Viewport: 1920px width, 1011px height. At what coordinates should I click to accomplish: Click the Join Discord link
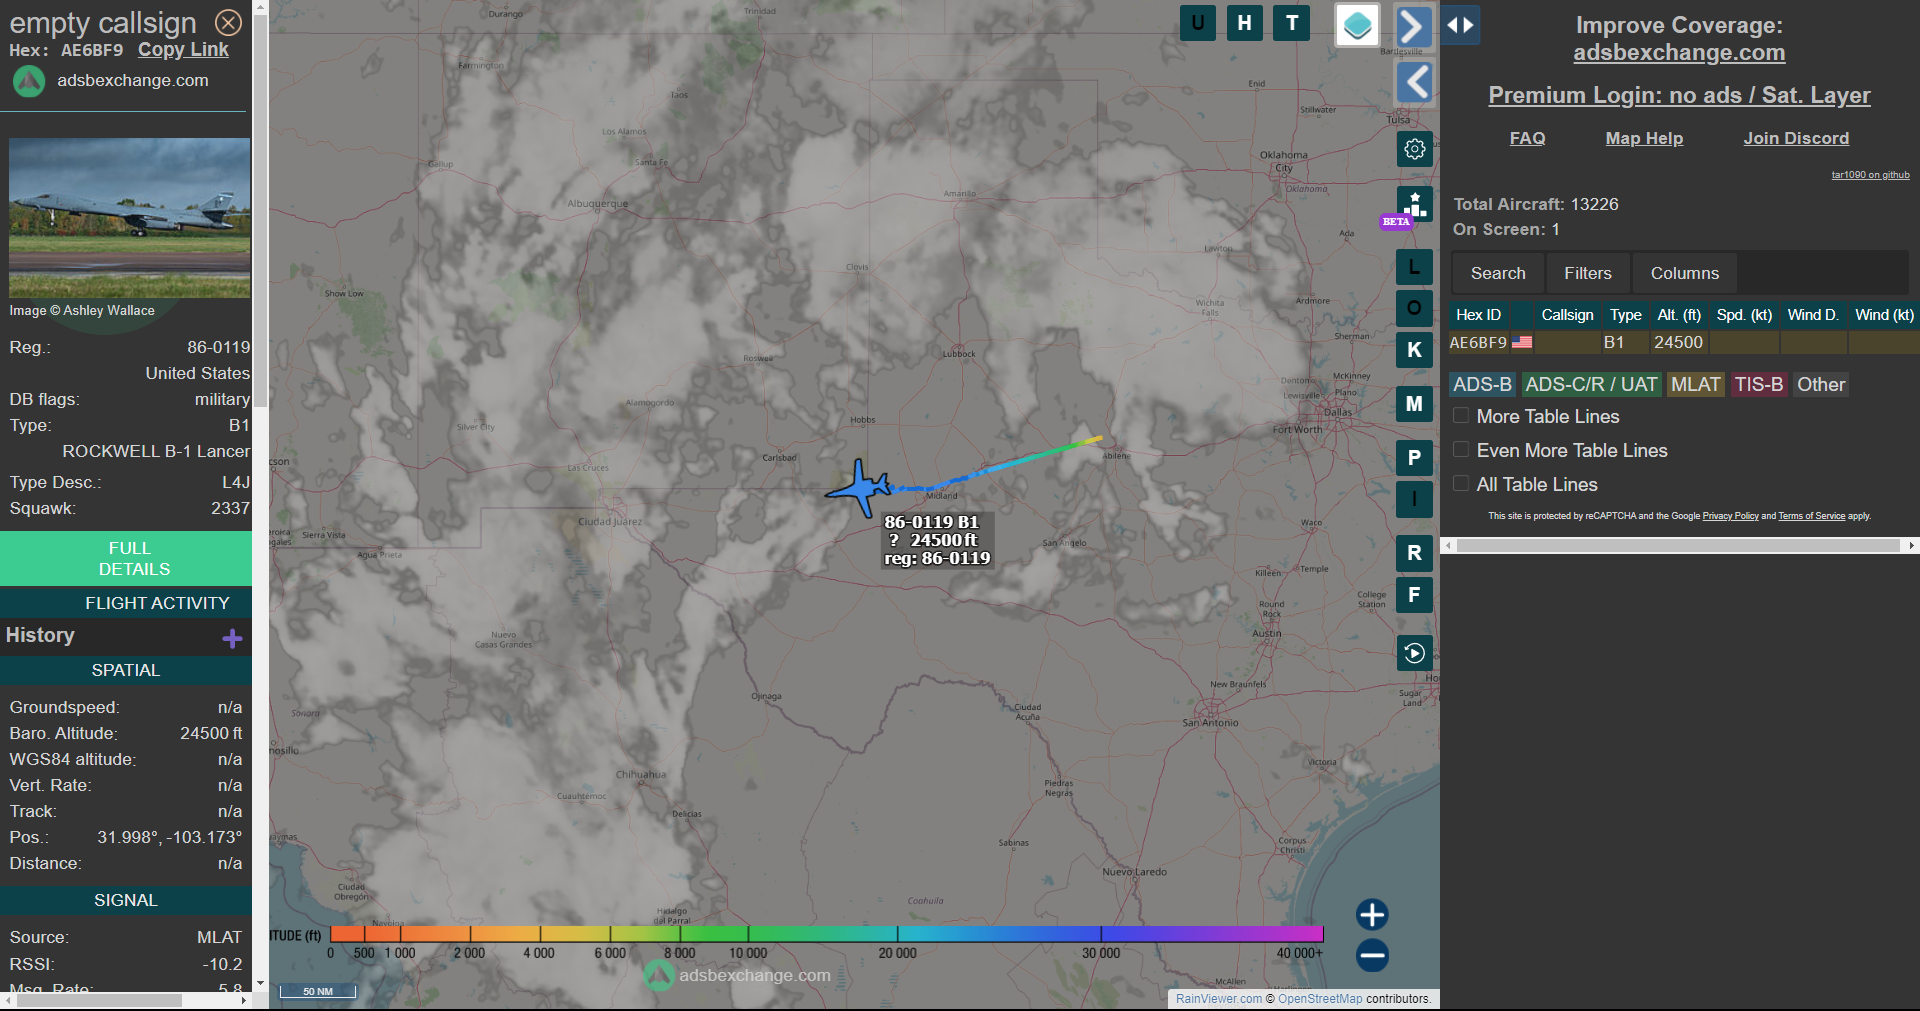[1796, 138]
